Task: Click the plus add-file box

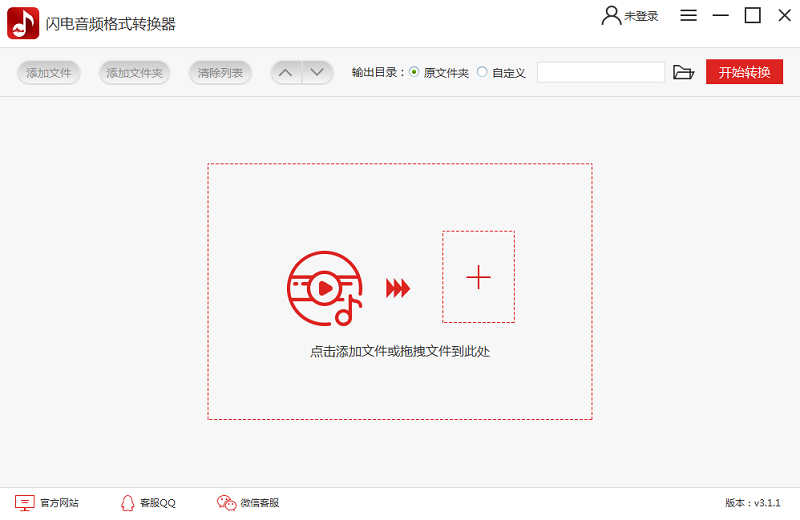Action: tap(479, 277)
